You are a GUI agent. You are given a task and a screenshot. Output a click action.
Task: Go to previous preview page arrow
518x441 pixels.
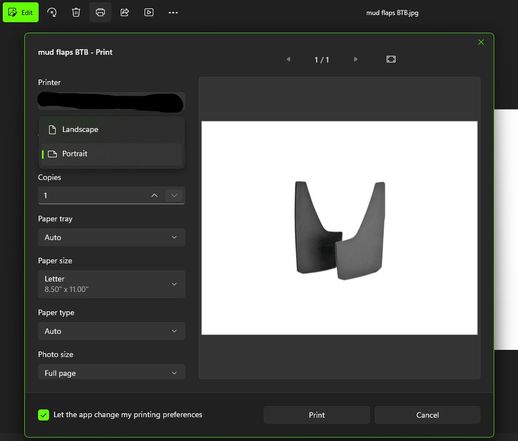point(288,59)
